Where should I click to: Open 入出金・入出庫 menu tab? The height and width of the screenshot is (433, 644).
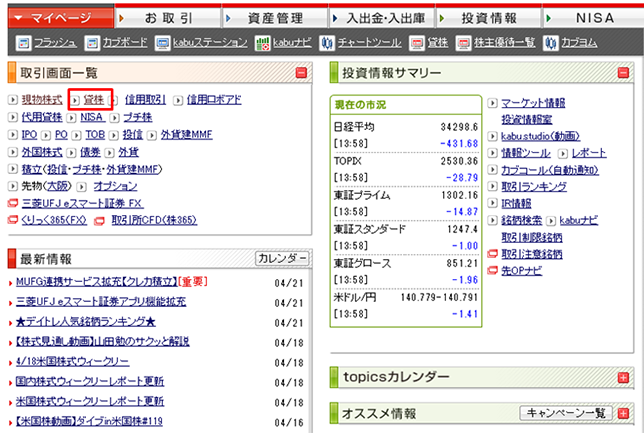pyautogui.click(x=382, y=18)
